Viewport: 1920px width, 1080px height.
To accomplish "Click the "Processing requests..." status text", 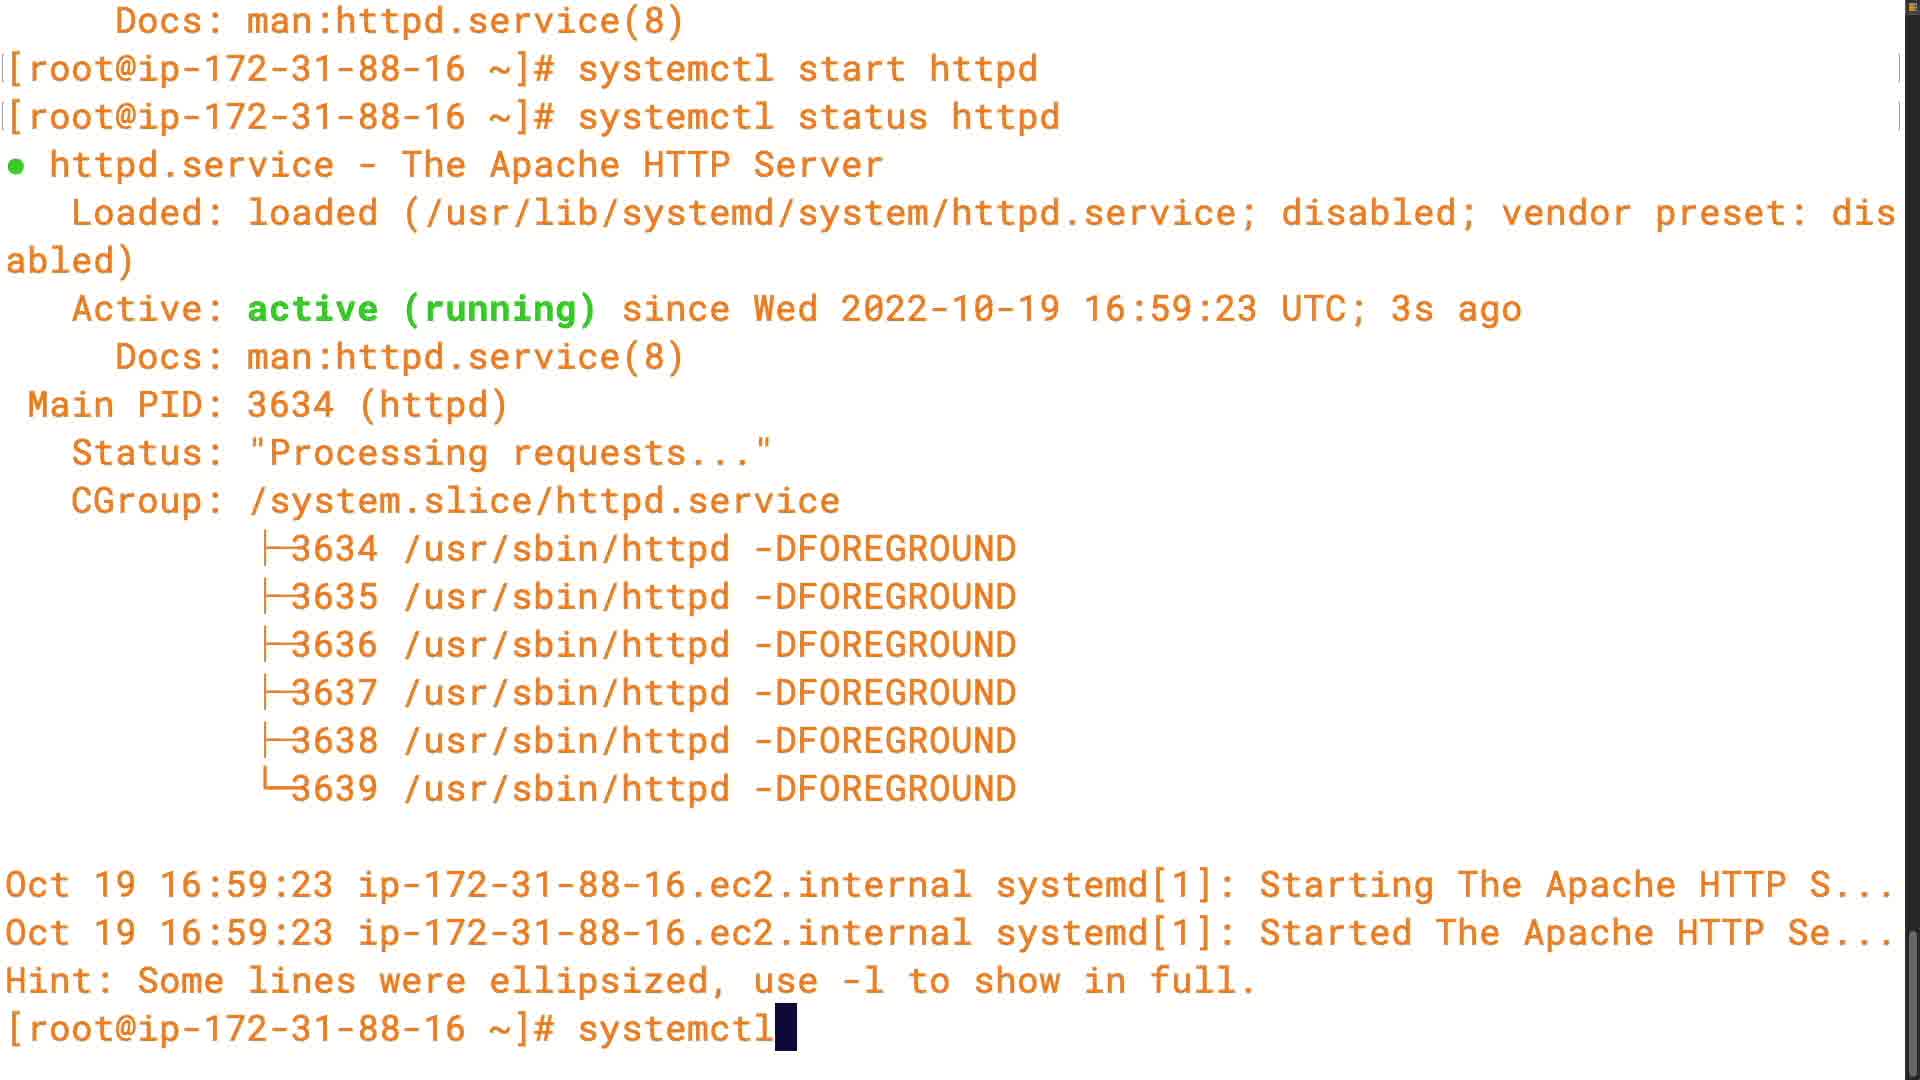I will [510, 453].
